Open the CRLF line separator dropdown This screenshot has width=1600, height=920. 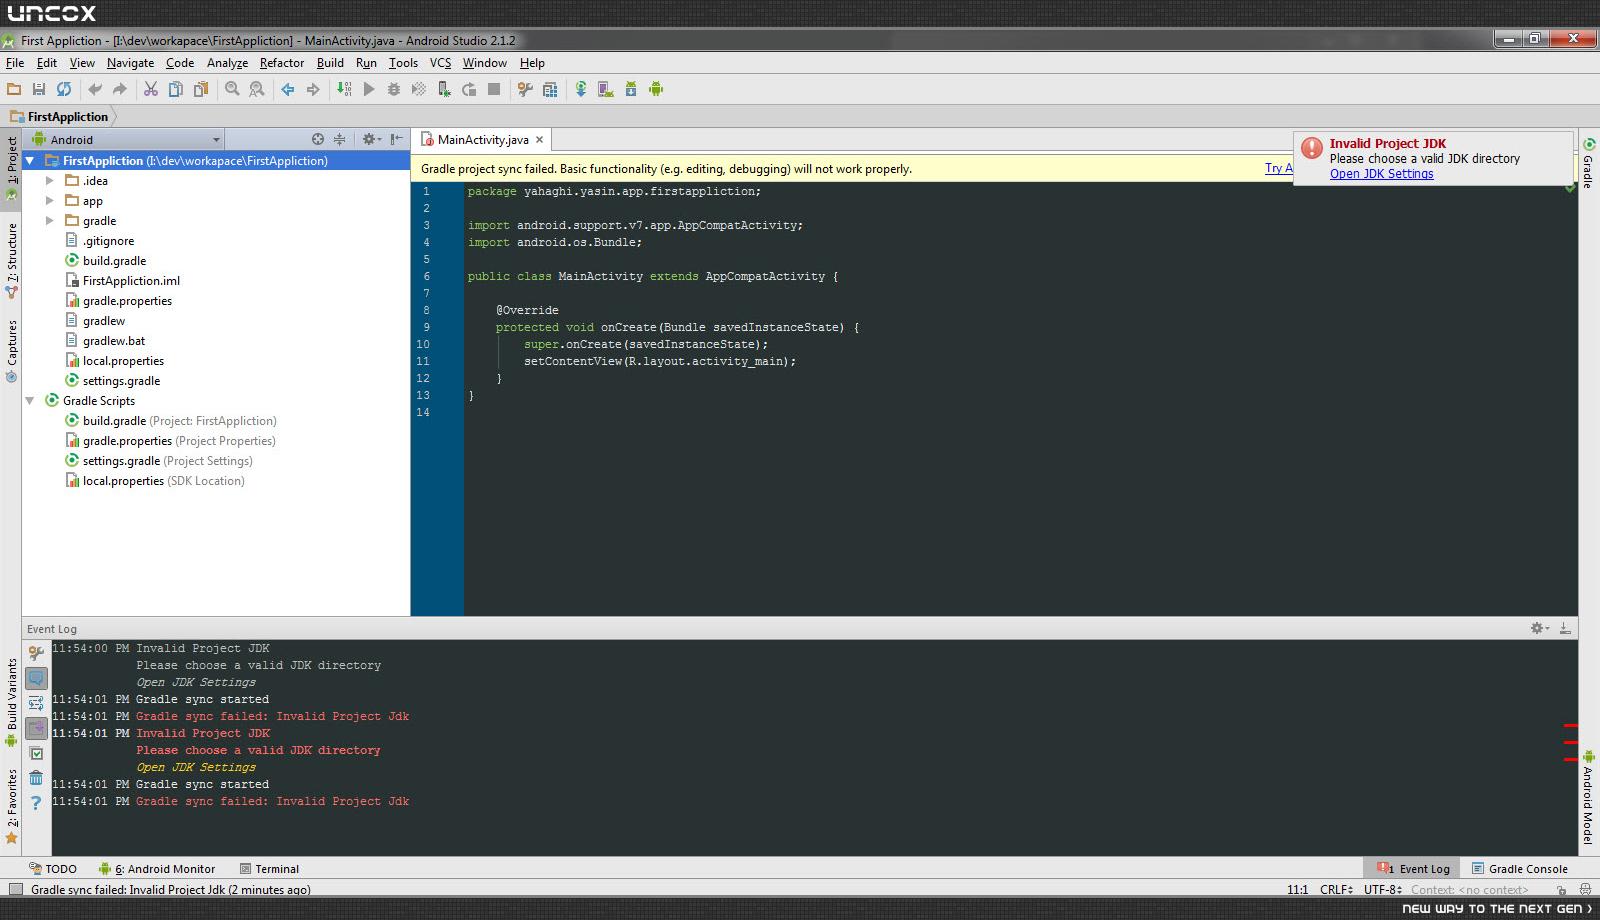1336,889
